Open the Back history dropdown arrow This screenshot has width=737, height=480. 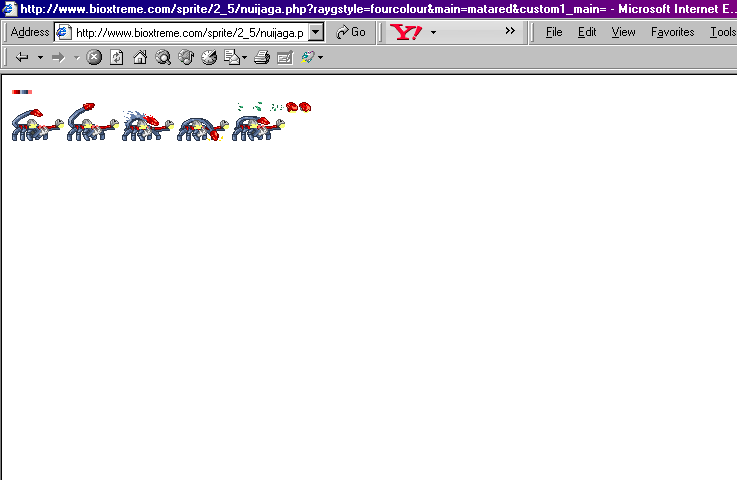[x=40, y=57]
